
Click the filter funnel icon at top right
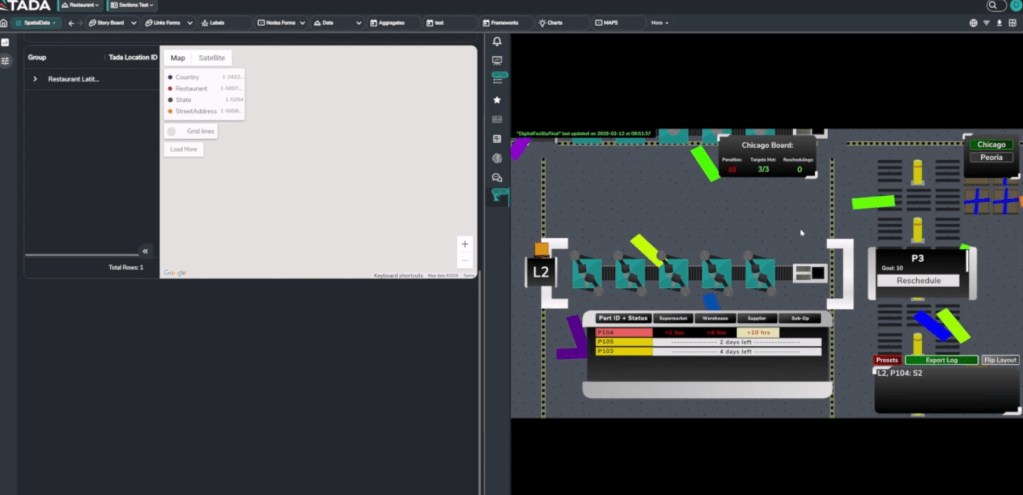coord(987,22)
